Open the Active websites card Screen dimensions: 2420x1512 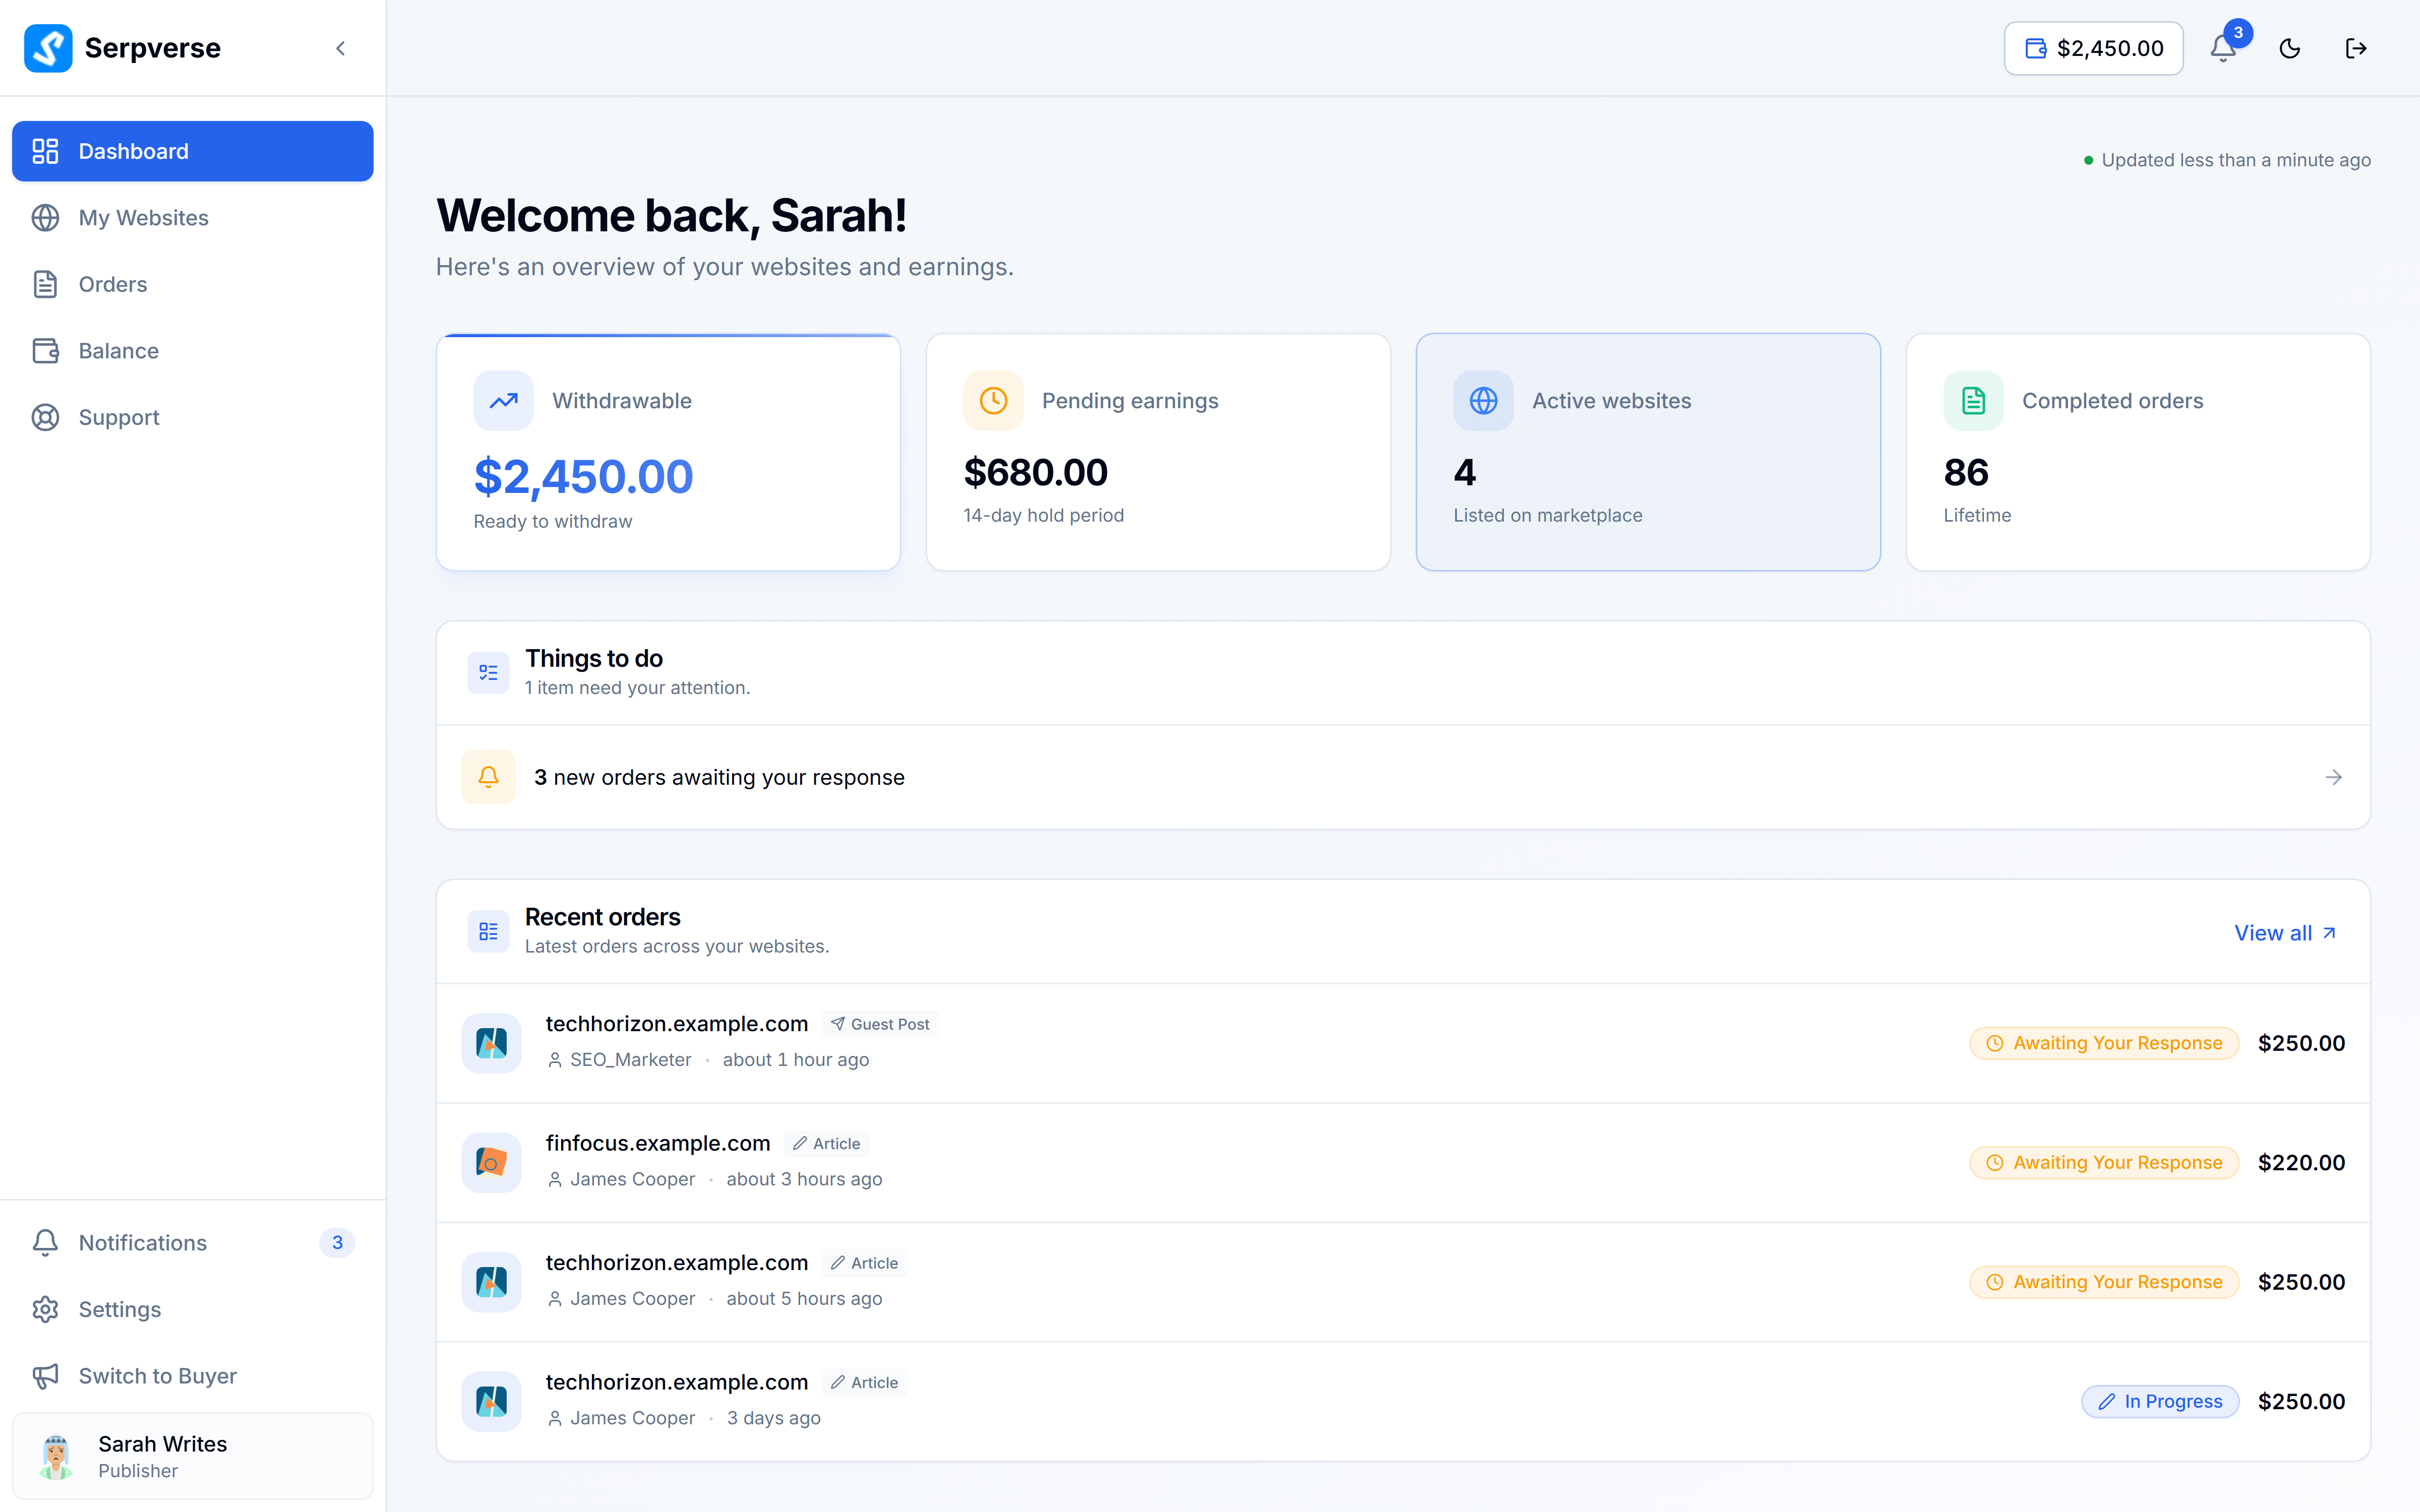(x=1648, y=452)
